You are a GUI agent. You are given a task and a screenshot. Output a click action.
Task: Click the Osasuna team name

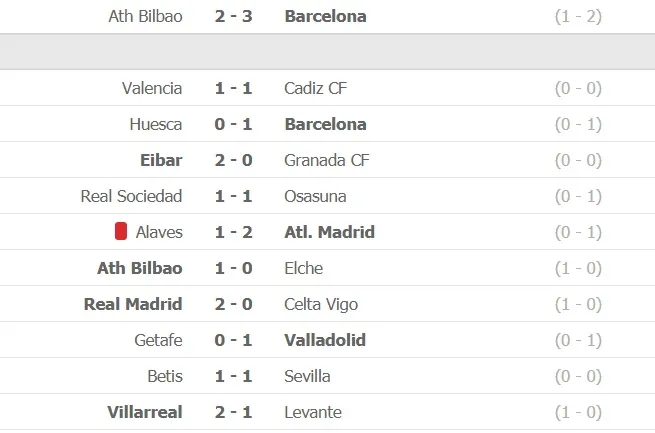[318, 196]
